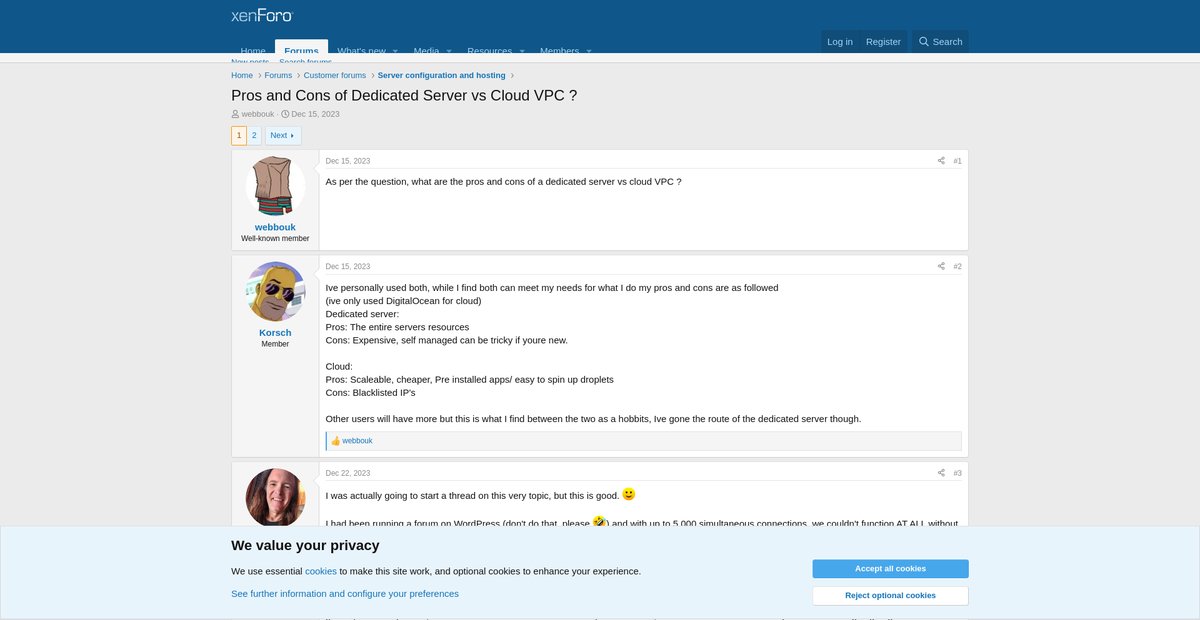This screenshot has width=1200, height=620.
Task: Share post #2 via share icon
Action: click(941, 266)
